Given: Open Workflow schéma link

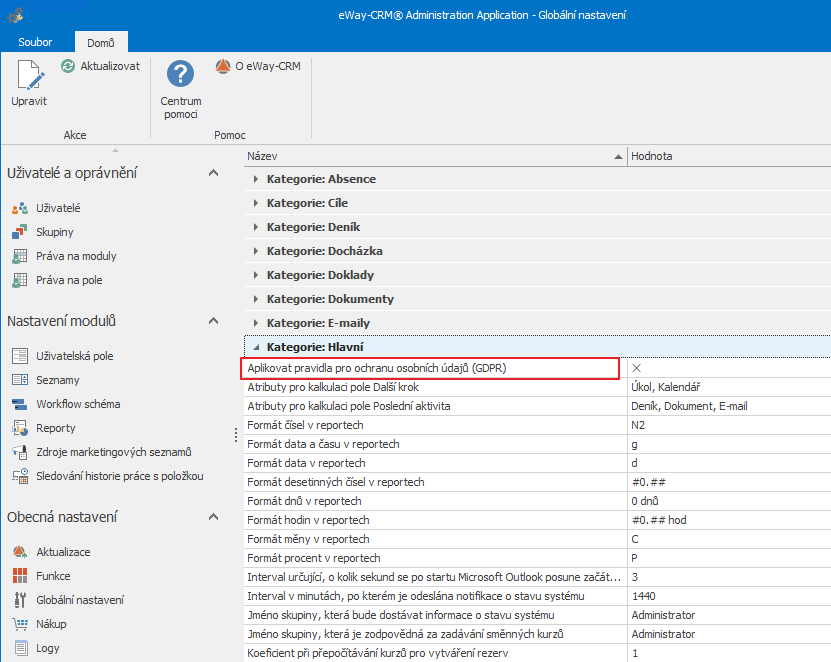Looking at the screenshot, I should click(x=78, y=404).
